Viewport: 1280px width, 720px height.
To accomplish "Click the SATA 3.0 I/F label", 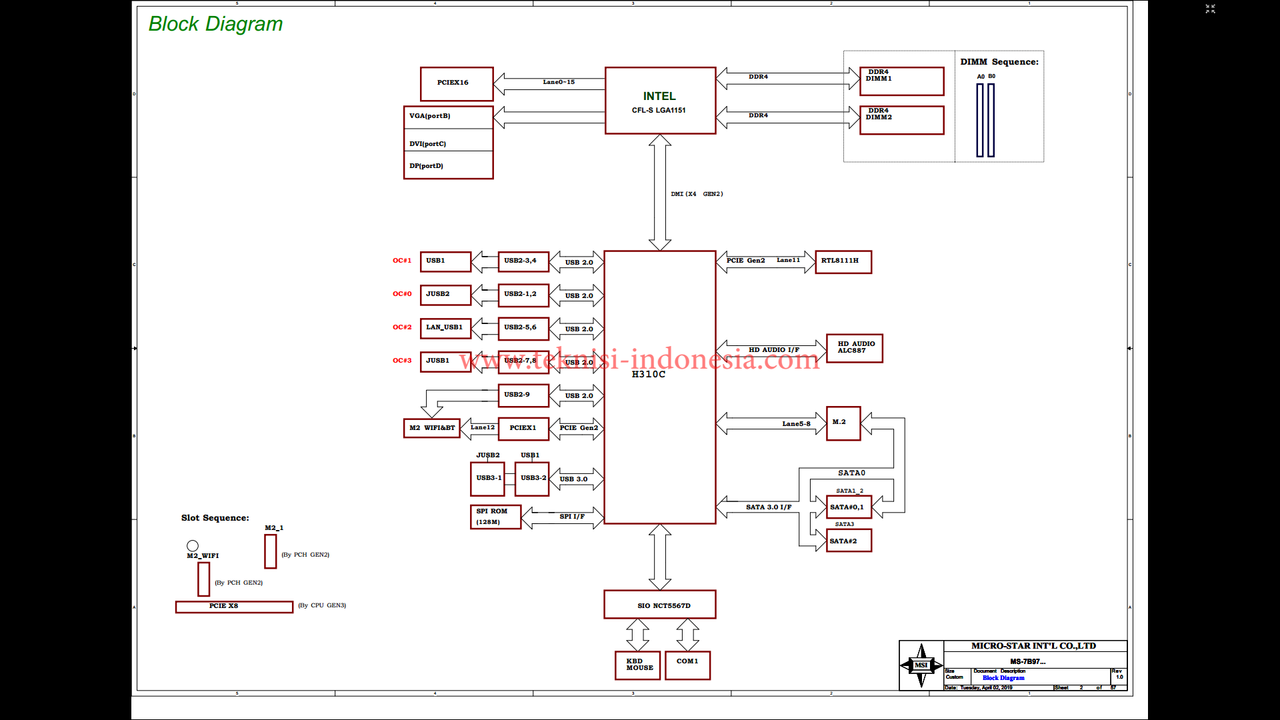I will click(x=769, y=507).
